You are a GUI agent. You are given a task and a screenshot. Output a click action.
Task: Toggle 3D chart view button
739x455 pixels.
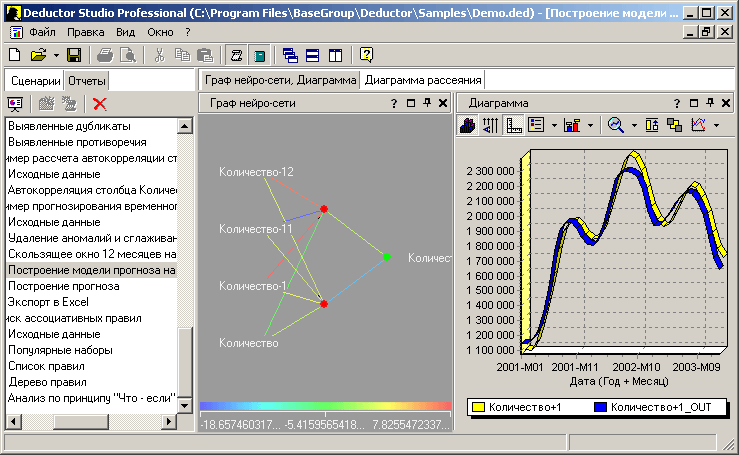[467, 125]
